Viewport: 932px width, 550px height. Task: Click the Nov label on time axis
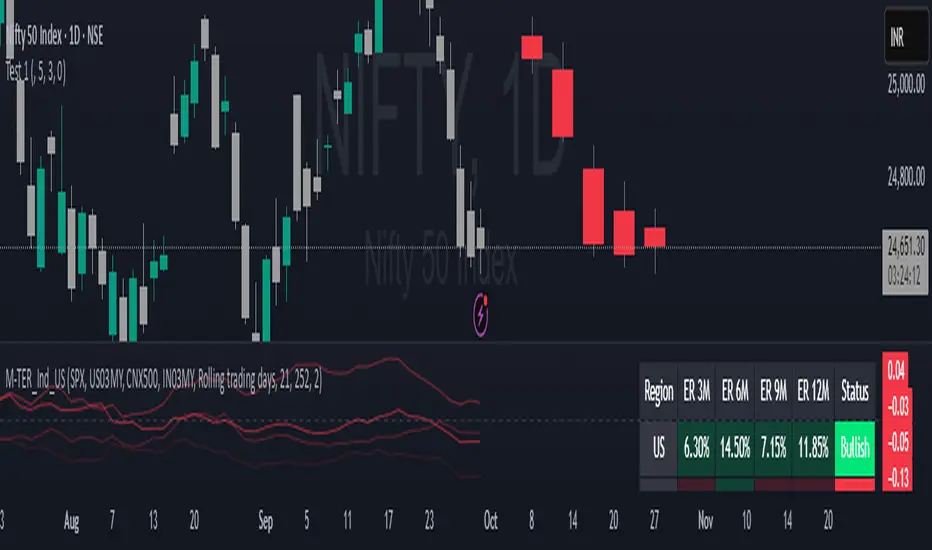pyautogui.click(x=705, y=521)
